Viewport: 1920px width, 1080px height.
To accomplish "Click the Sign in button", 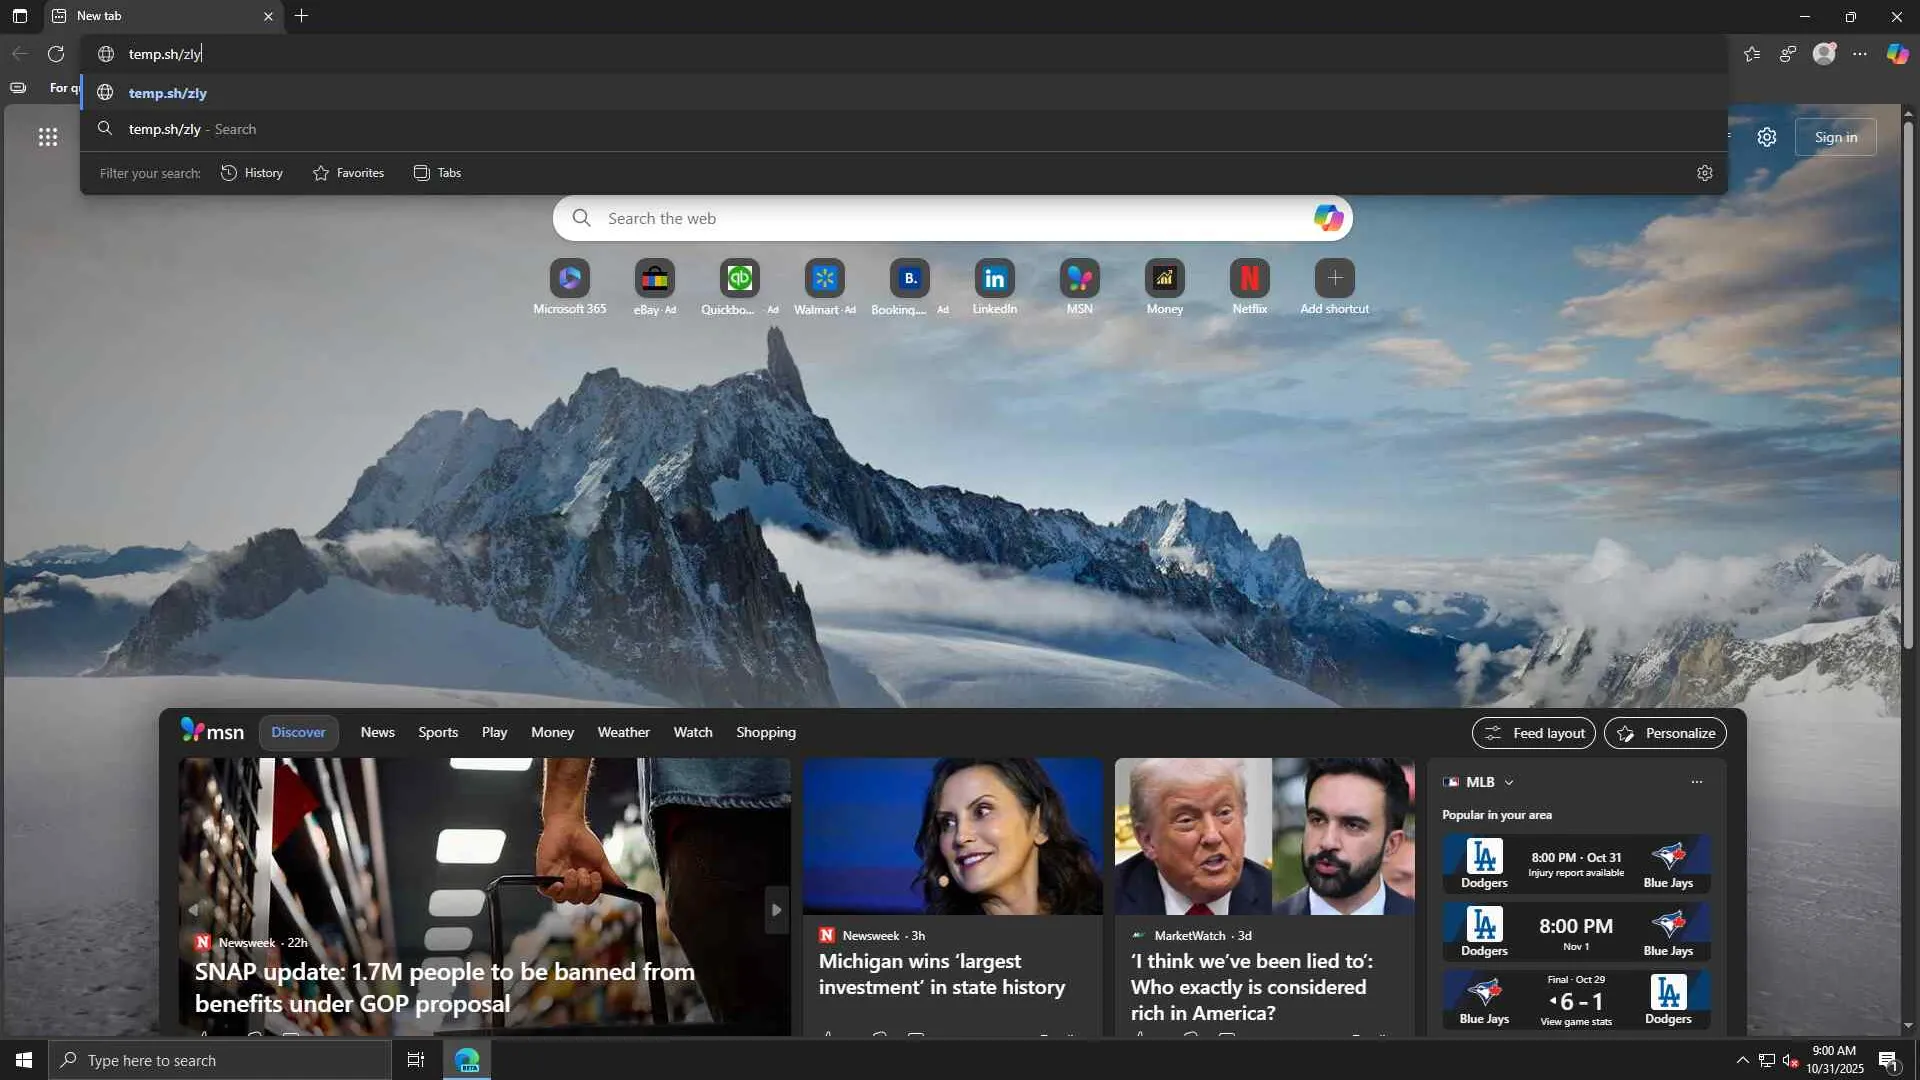I will (1835, 137).
